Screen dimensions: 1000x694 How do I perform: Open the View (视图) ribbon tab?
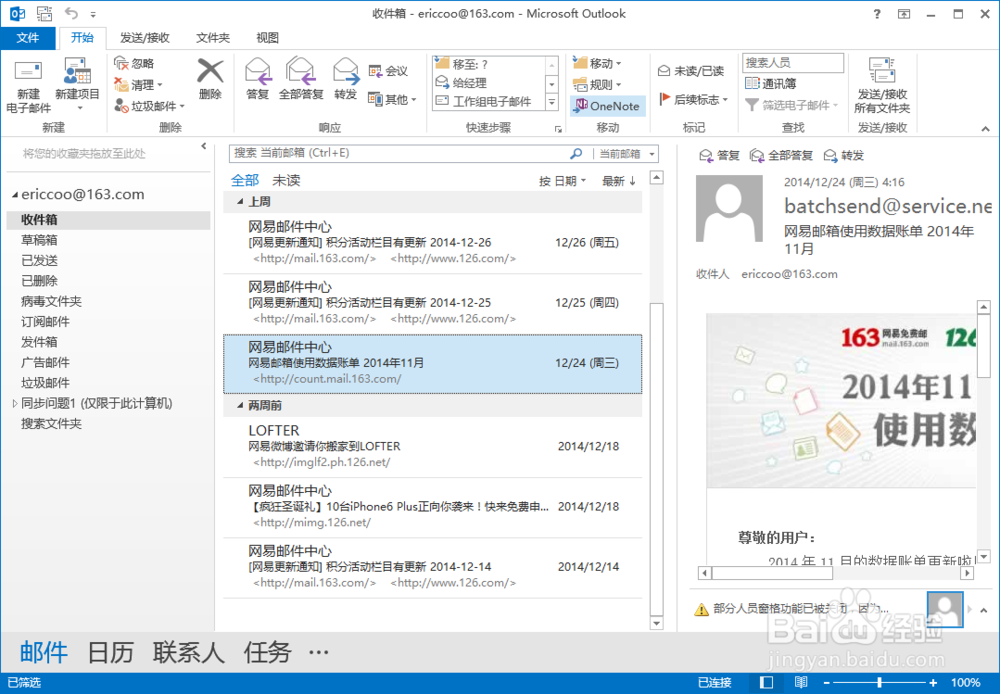[267, 38]
